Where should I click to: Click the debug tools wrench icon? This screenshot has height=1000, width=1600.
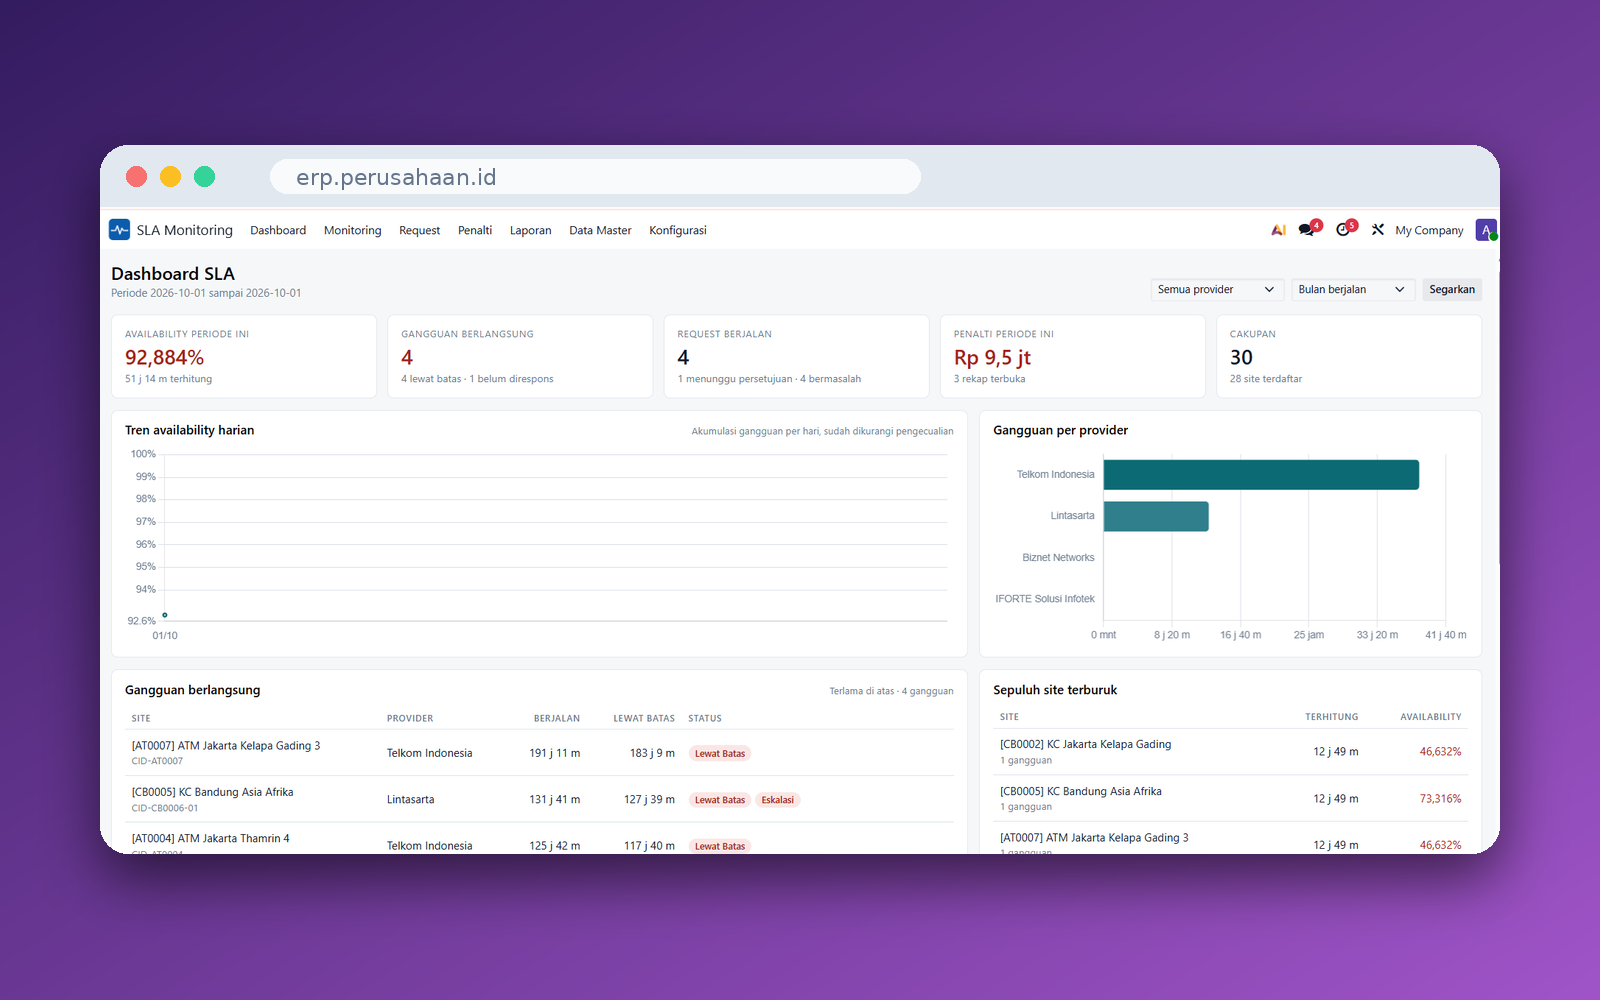click(x=1378, y=230)
